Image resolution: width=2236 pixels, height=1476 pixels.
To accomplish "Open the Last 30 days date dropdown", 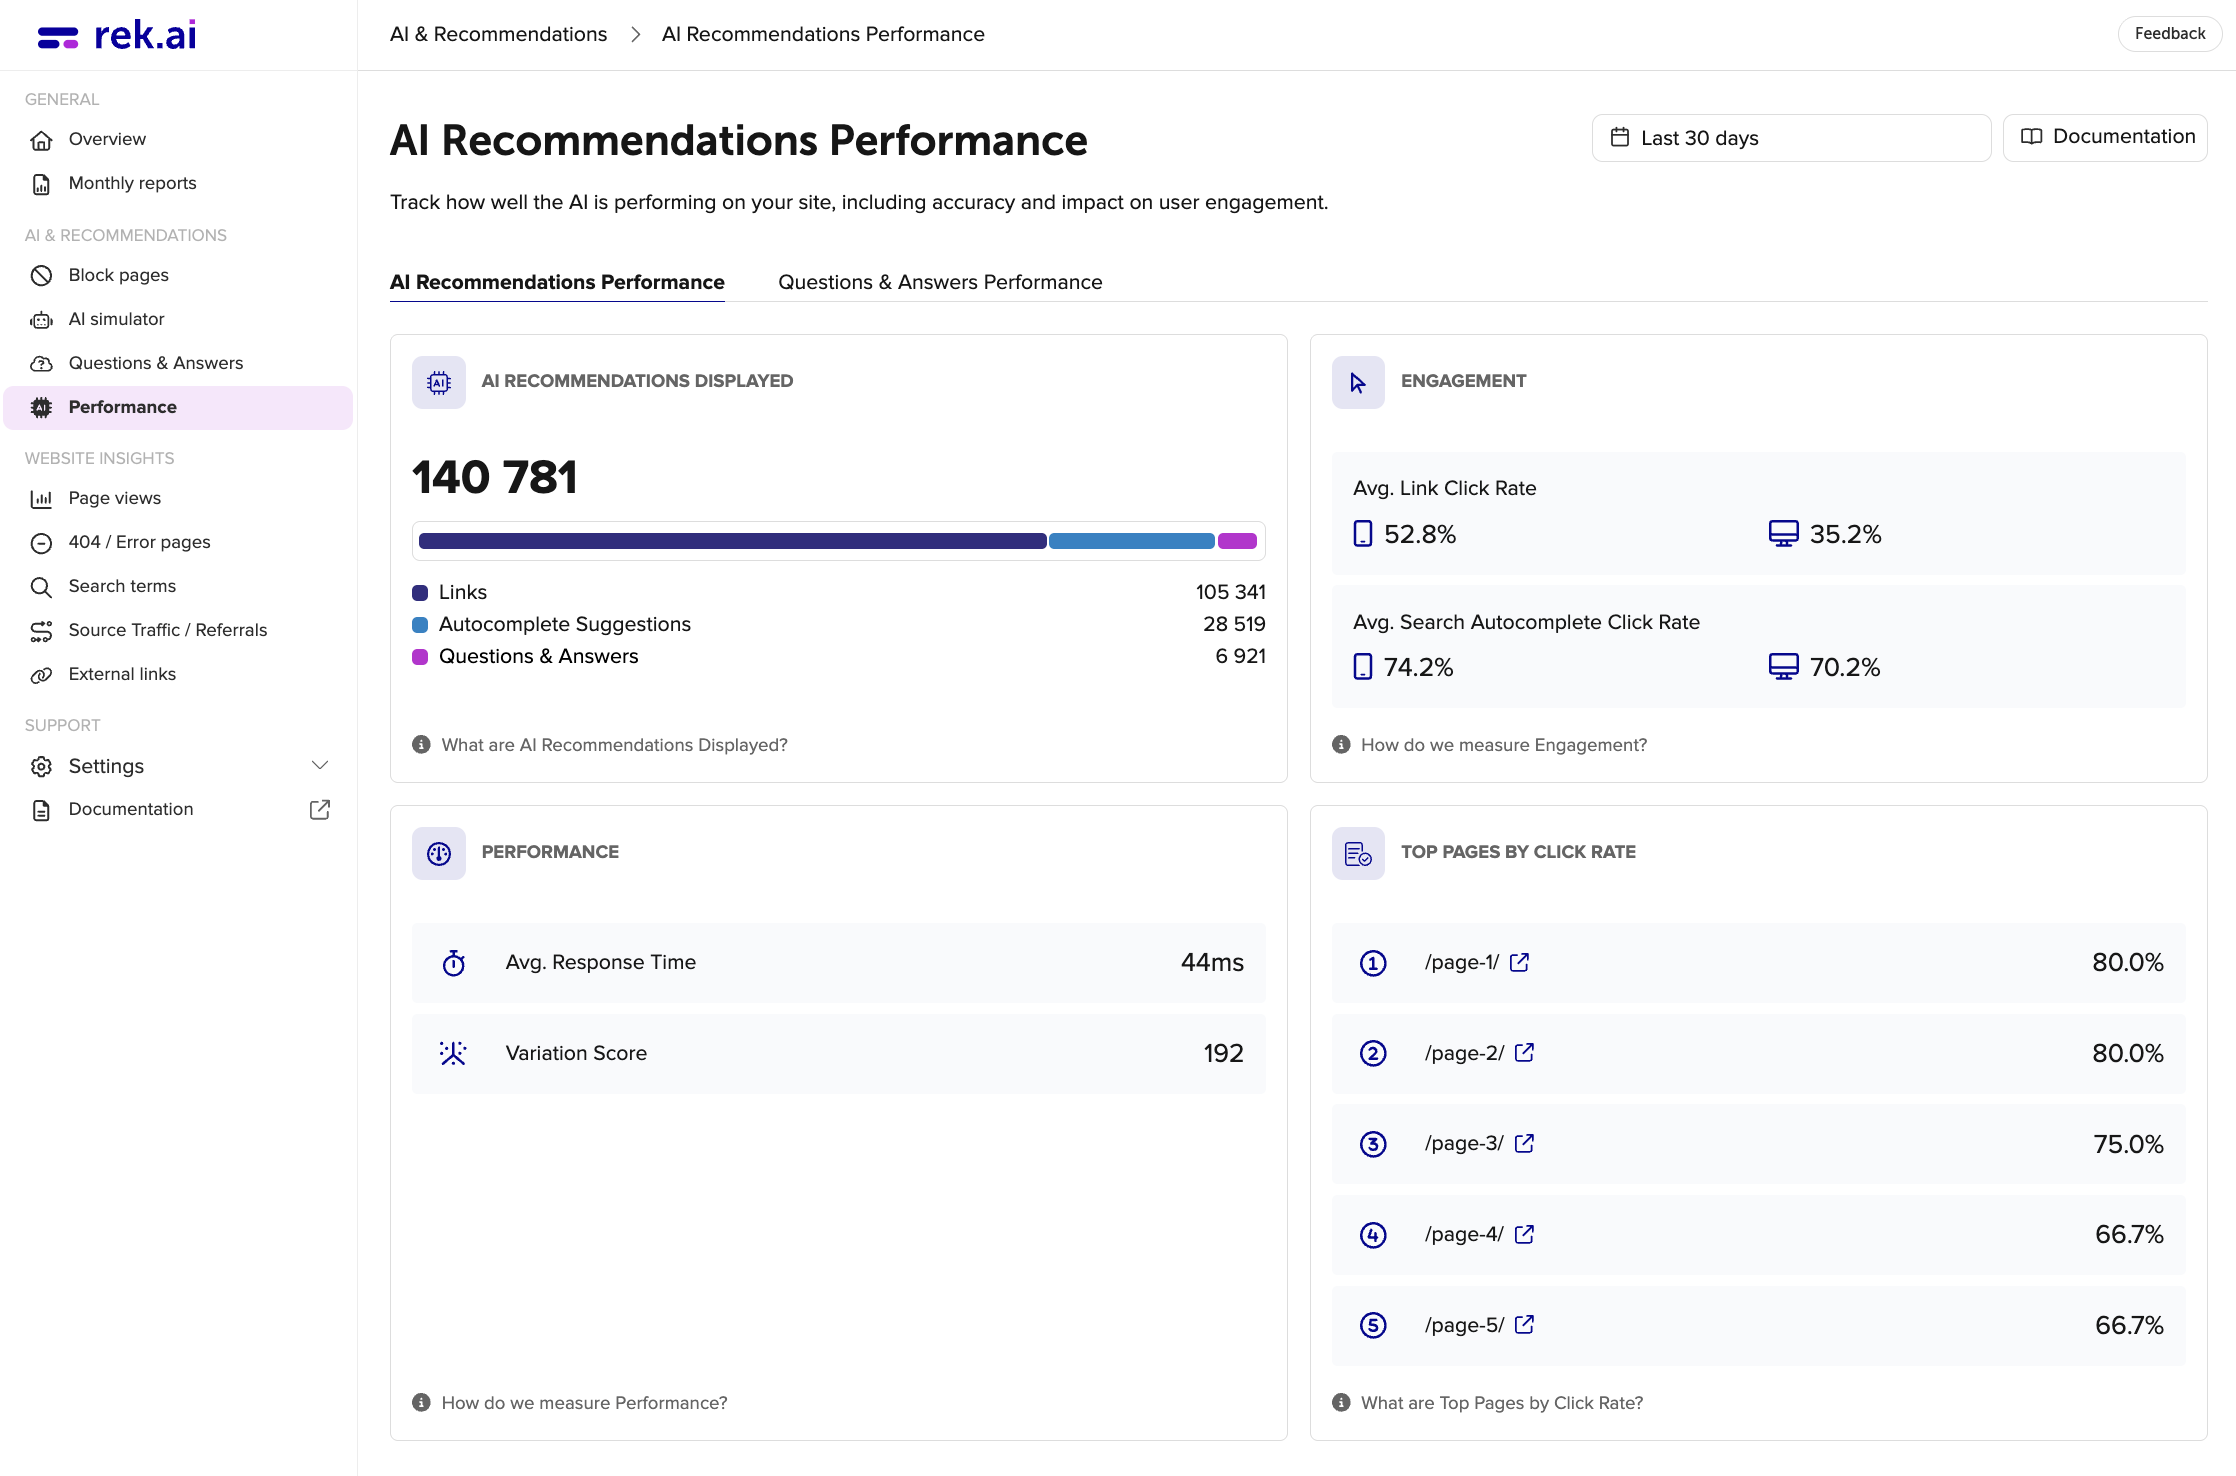I will [1791, 138].
